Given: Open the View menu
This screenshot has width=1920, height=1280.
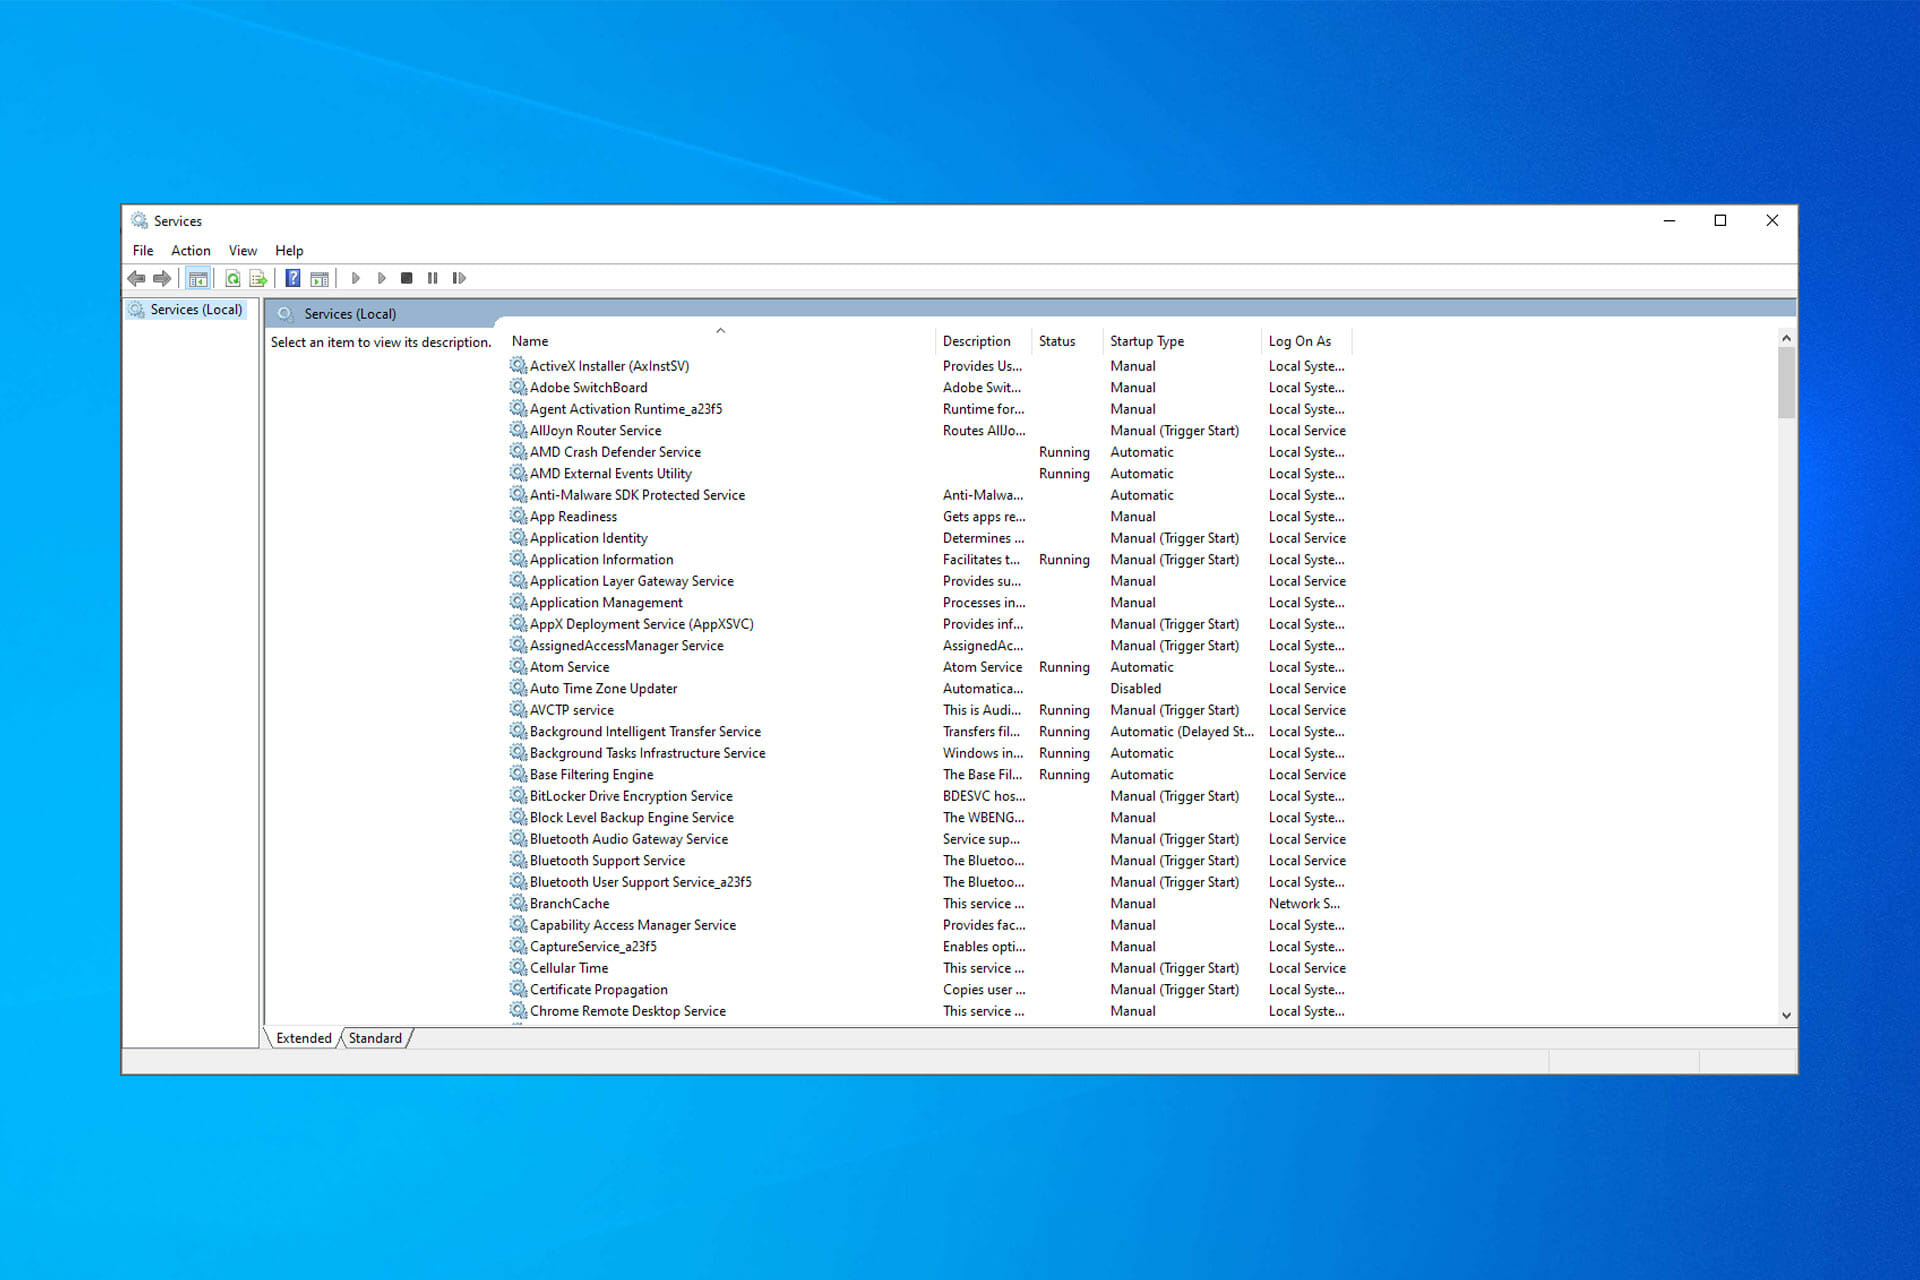Looking at the screenshot, I should (242, 251).
